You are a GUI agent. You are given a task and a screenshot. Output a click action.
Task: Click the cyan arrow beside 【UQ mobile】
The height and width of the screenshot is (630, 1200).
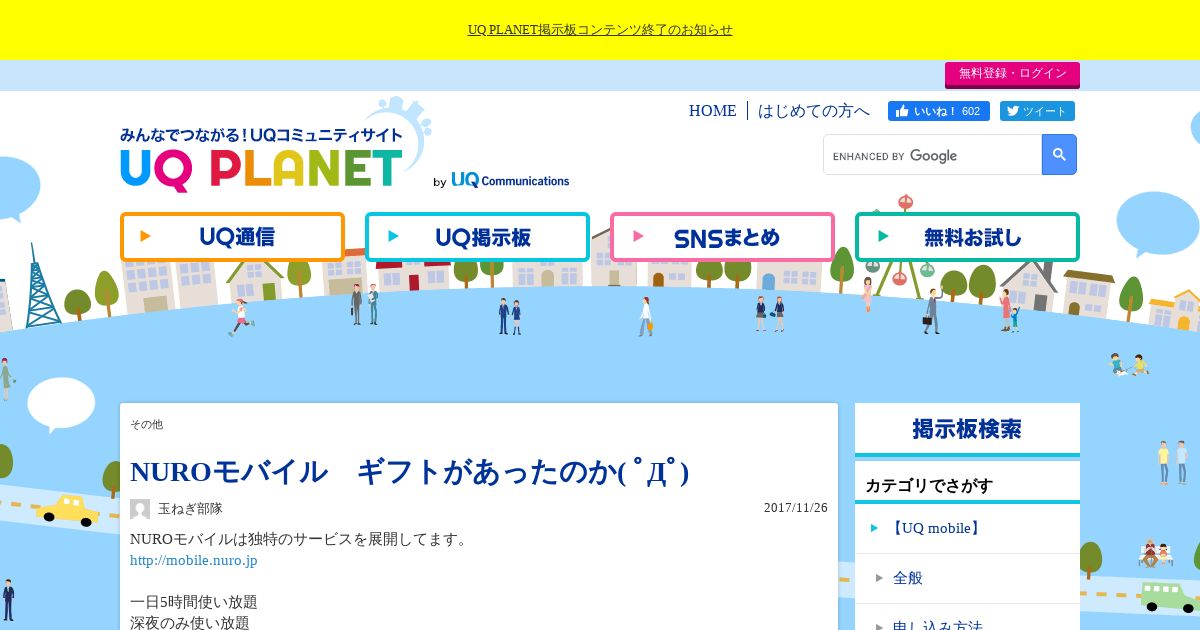875,528
